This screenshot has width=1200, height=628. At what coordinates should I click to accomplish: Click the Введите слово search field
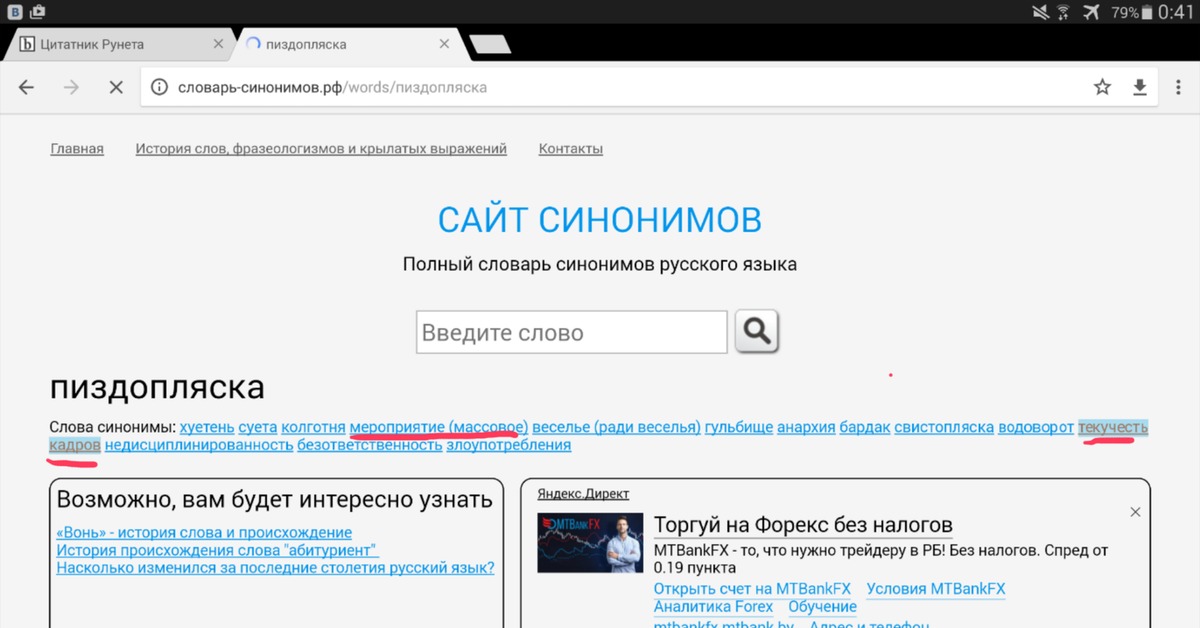pos(571,333)
